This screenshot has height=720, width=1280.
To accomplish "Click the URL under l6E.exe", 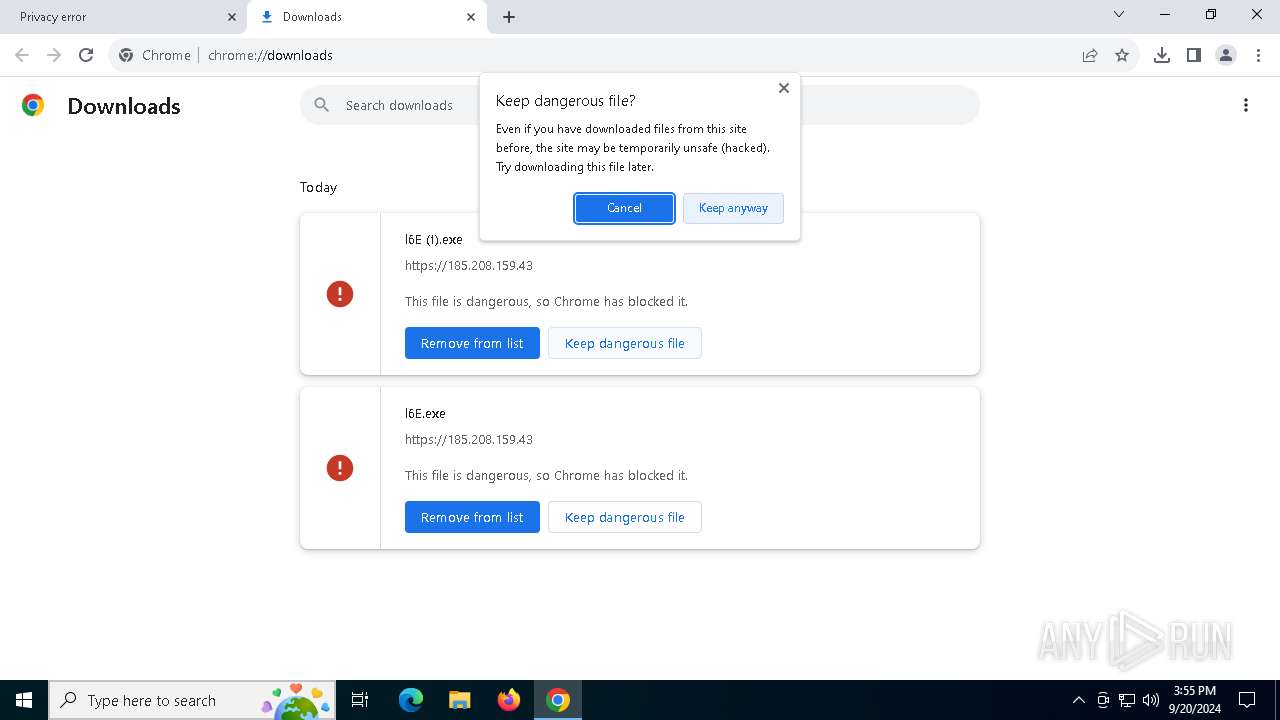I will click(x=469, y=439).
